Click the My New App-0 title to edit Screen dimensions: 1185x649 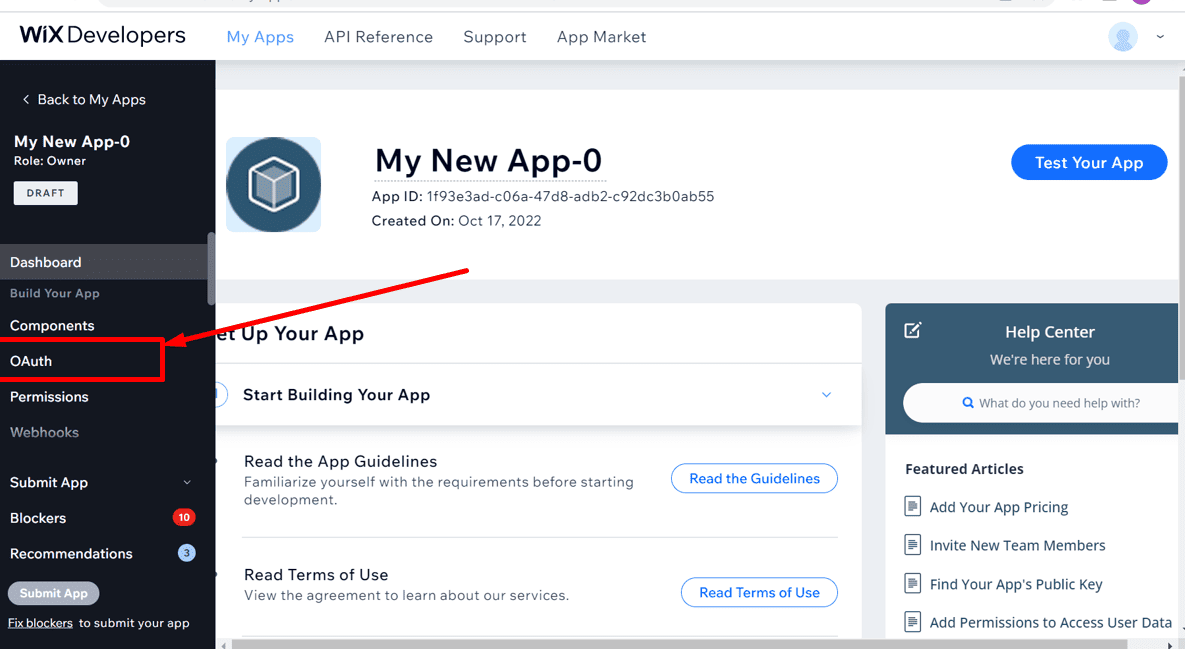coord(489,161)
